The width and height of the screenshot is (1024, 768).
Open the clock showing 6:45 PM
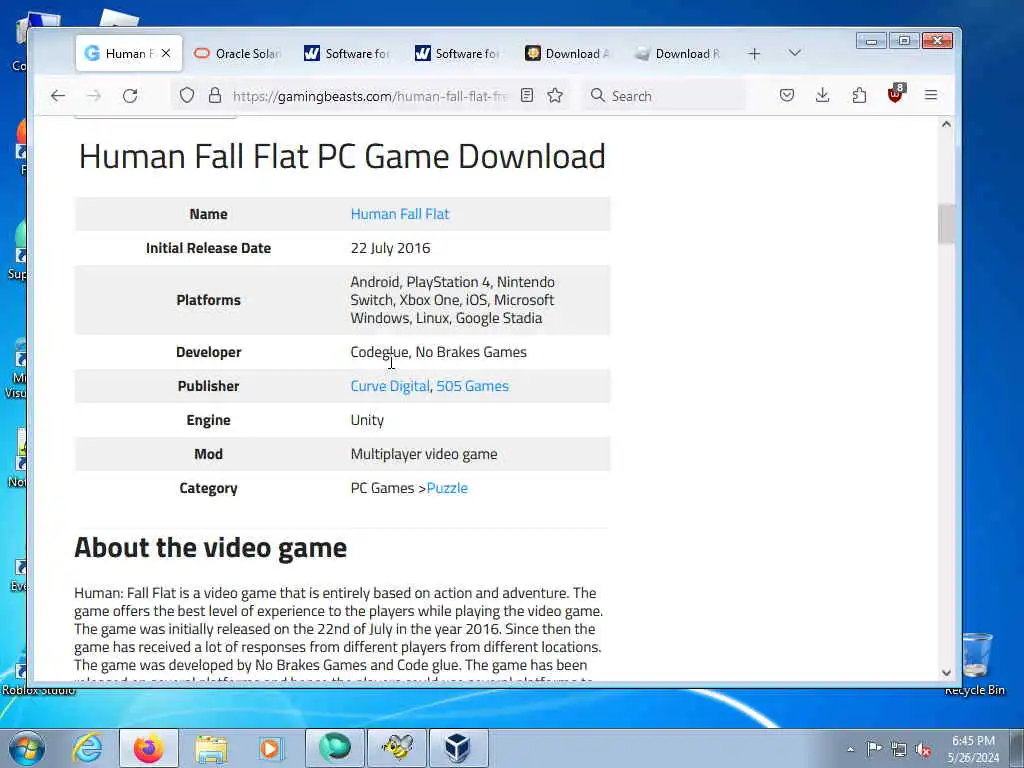point(973,749)
